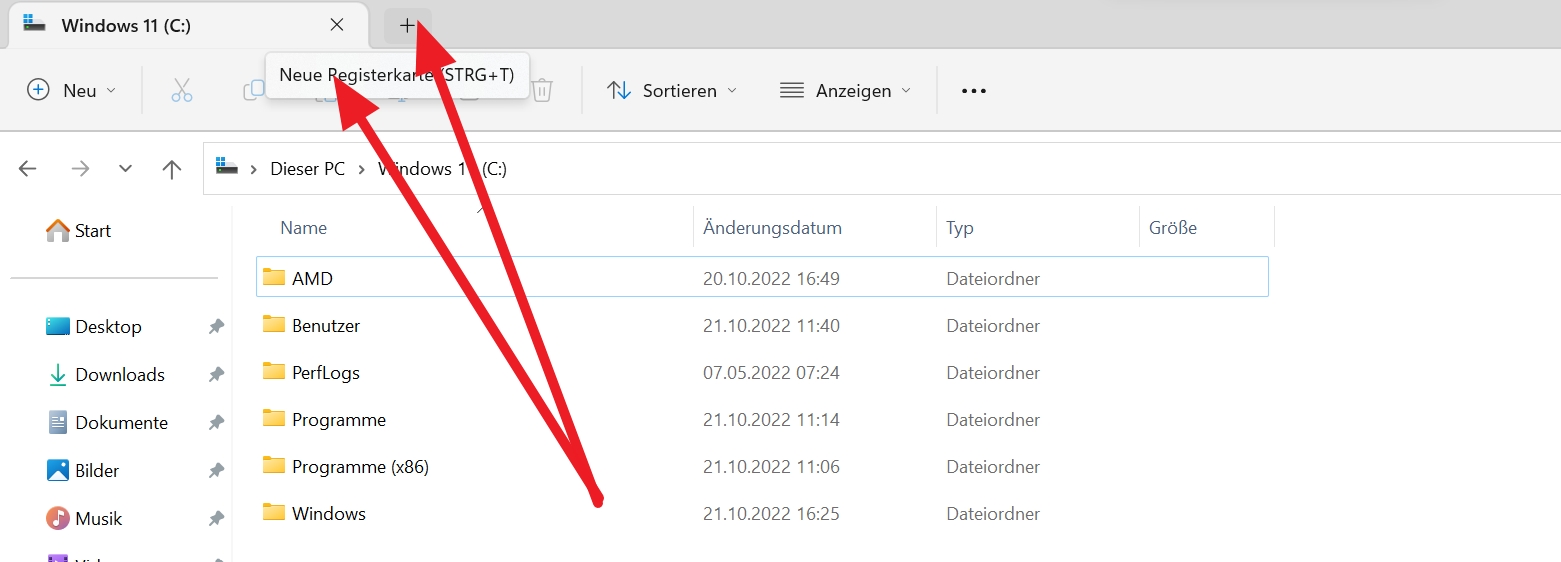This screenshot has height=562, width=1561.
Task: Click the Start home icon
Action: coord(58,230)
